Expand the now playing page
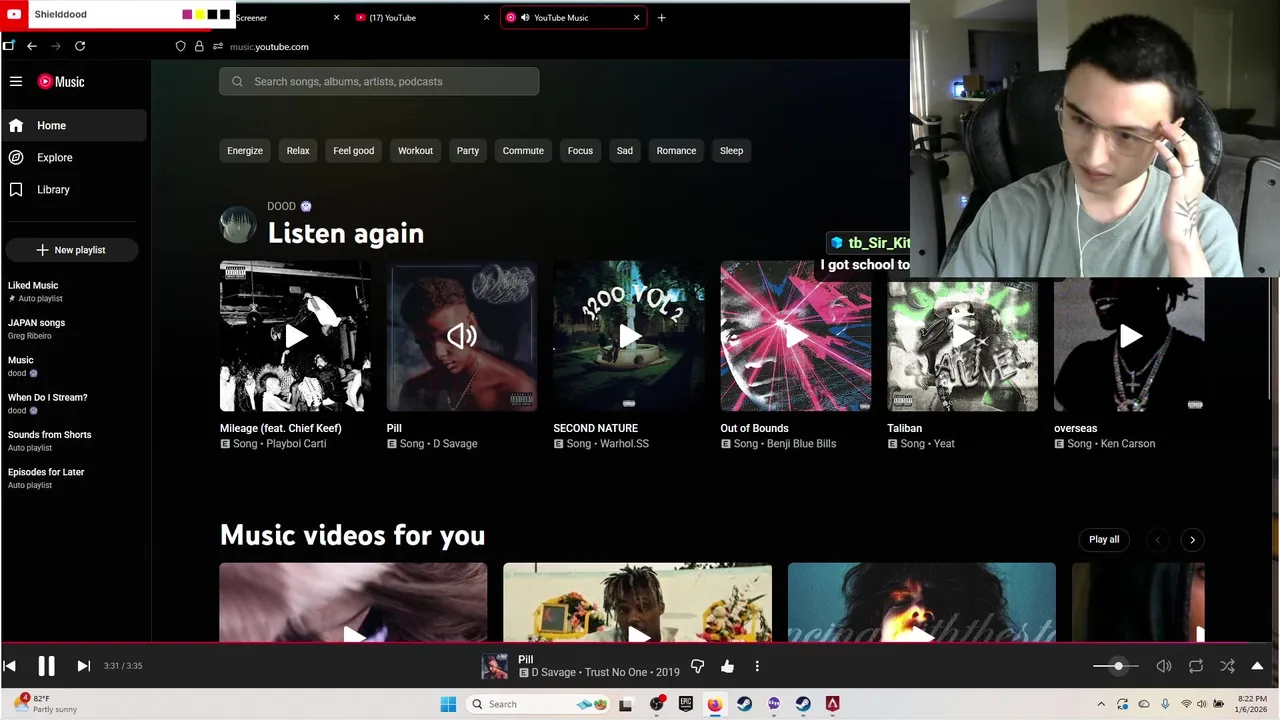 pyautogui.click(x=1257, y=666)
